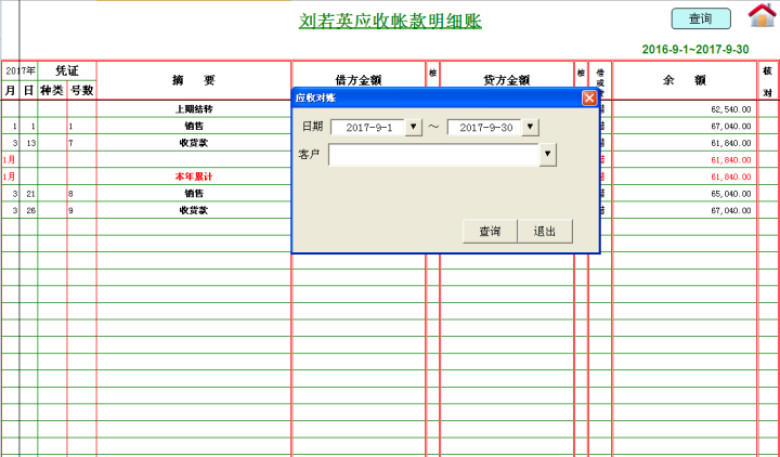Select the 上期结转 summary cell
This screenshot has width=780, height=457.
[194, 109]
